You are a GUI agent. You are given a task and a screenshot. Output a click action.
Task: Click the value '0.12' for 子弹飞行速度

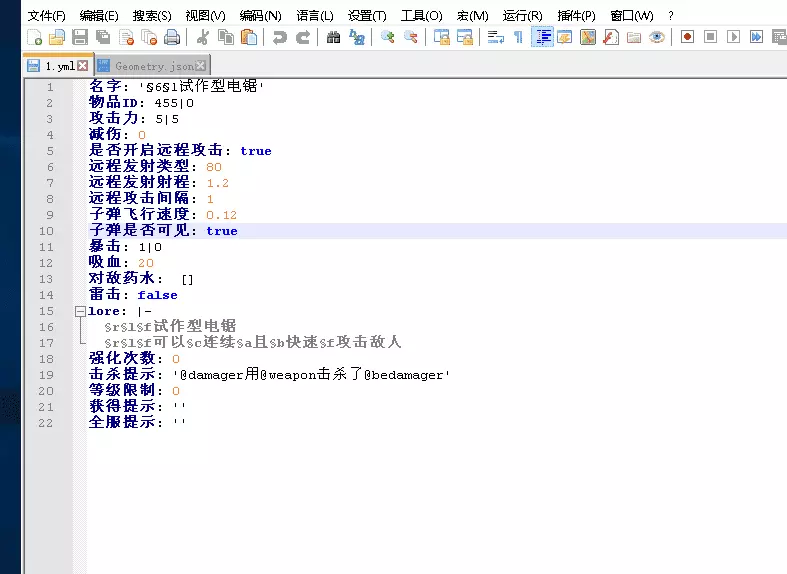[221, 215]
